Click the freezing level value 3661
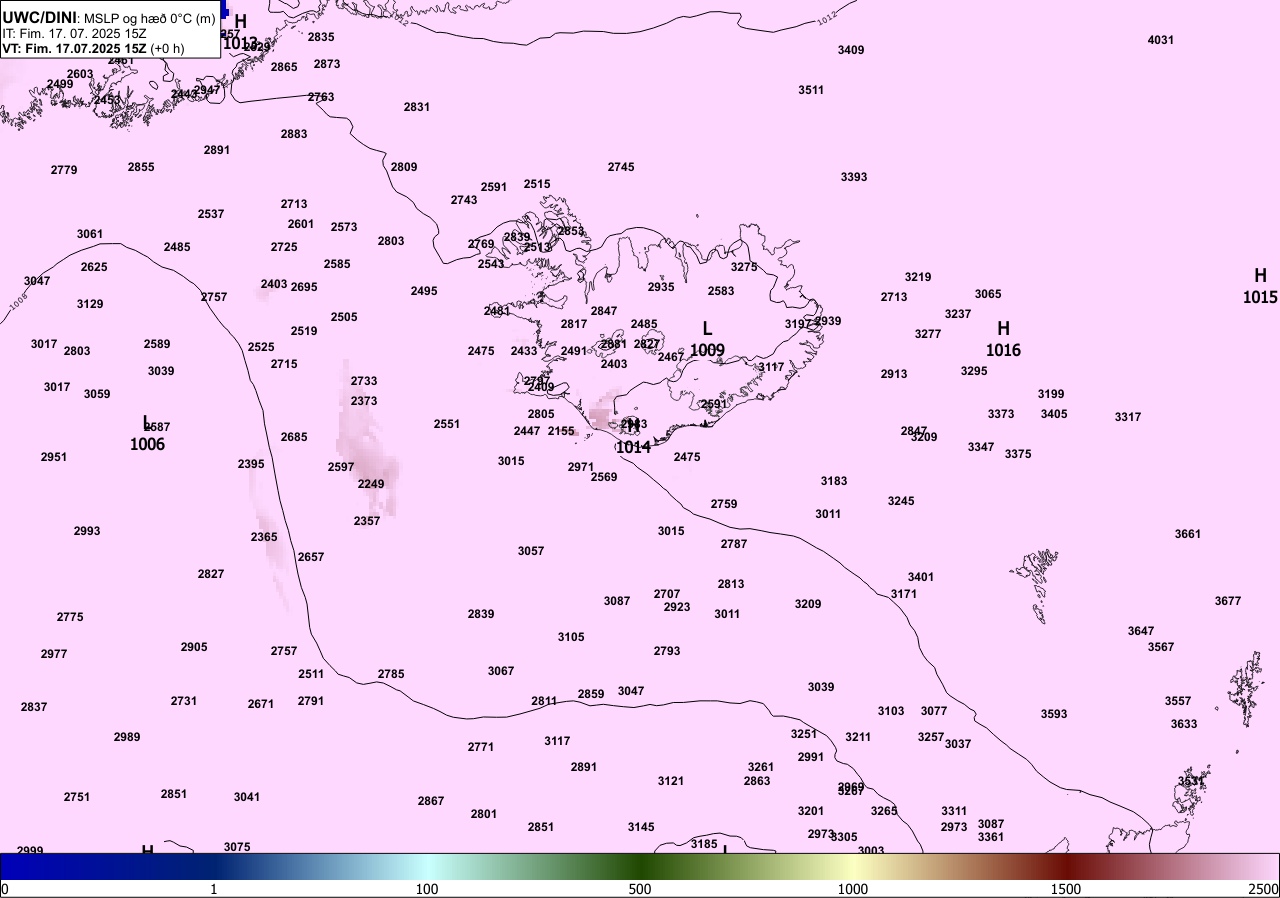The height and width of the screenshot is (898, 1280). (x=1188, y=534)
